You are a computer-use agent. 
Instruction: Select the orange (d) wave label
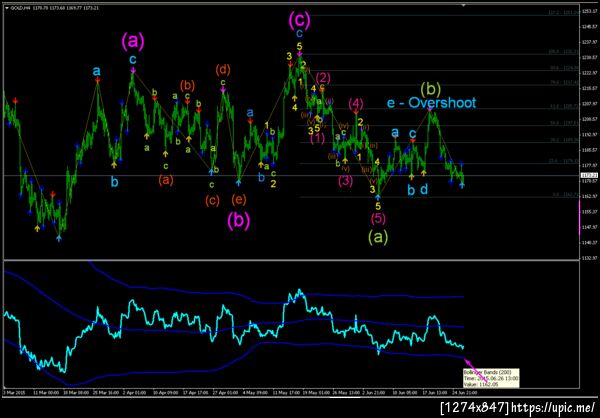coord(223,70)
